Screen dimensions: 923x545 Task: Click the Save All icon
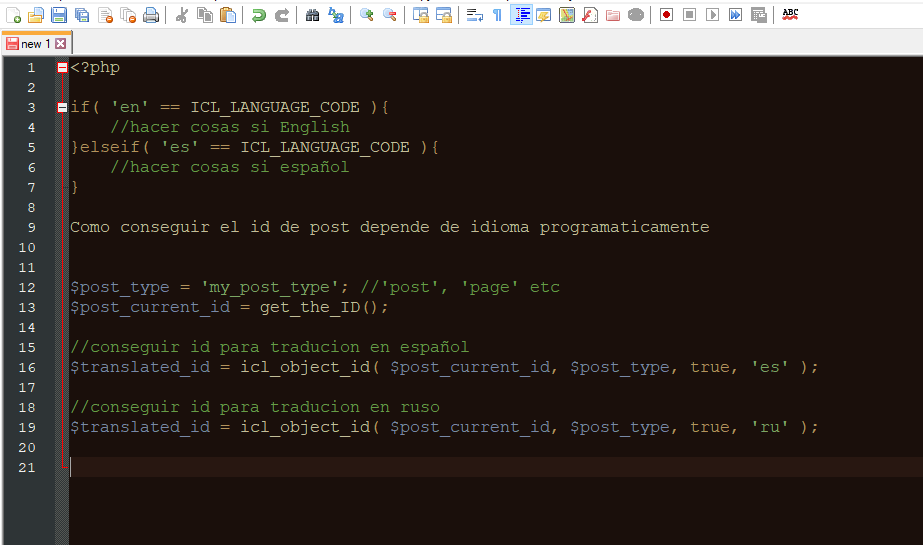click(x=82, y=15)
